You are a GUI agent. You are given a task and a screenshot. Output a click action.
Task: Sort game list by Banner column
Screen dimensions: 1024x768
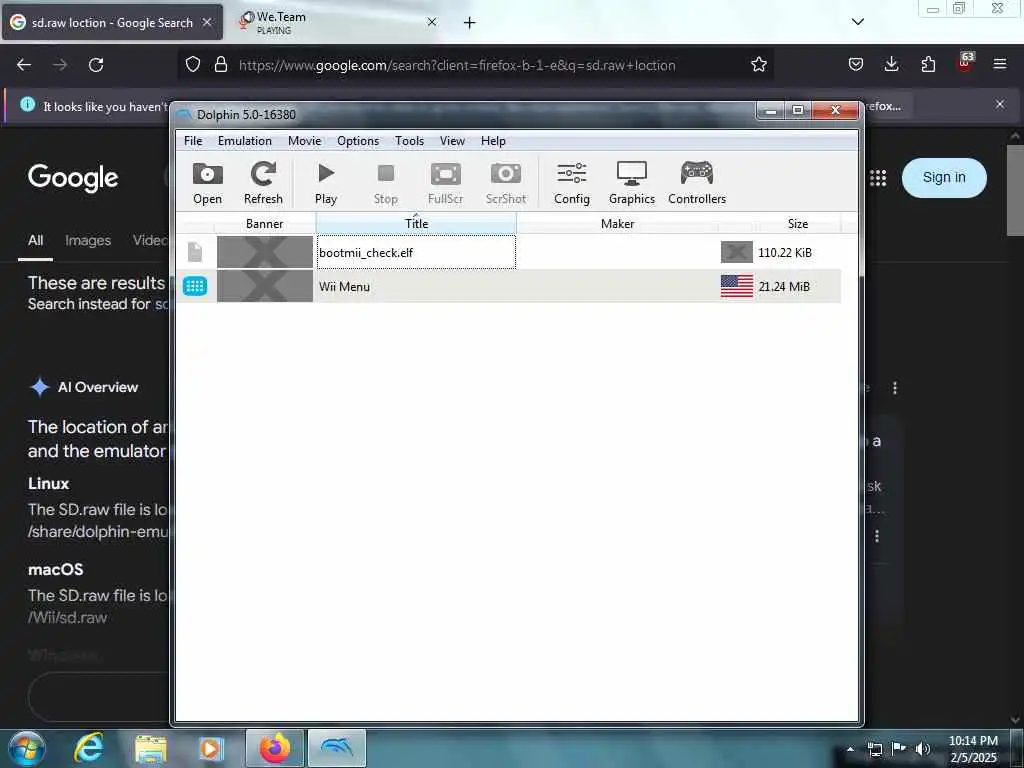pyautogui.click(x=264, y=223)
